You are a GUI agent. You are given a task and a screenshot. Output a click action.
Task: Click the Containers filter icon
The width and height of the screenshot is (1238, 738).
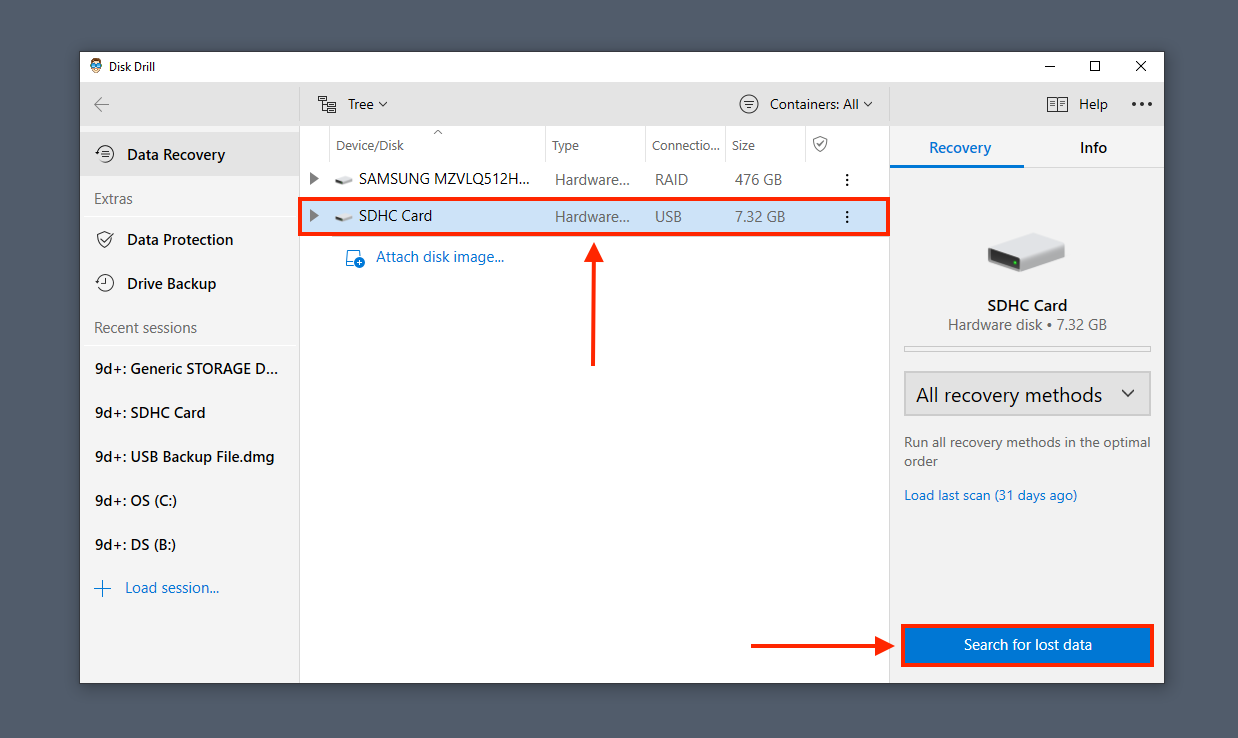click(x=749, y=104)
